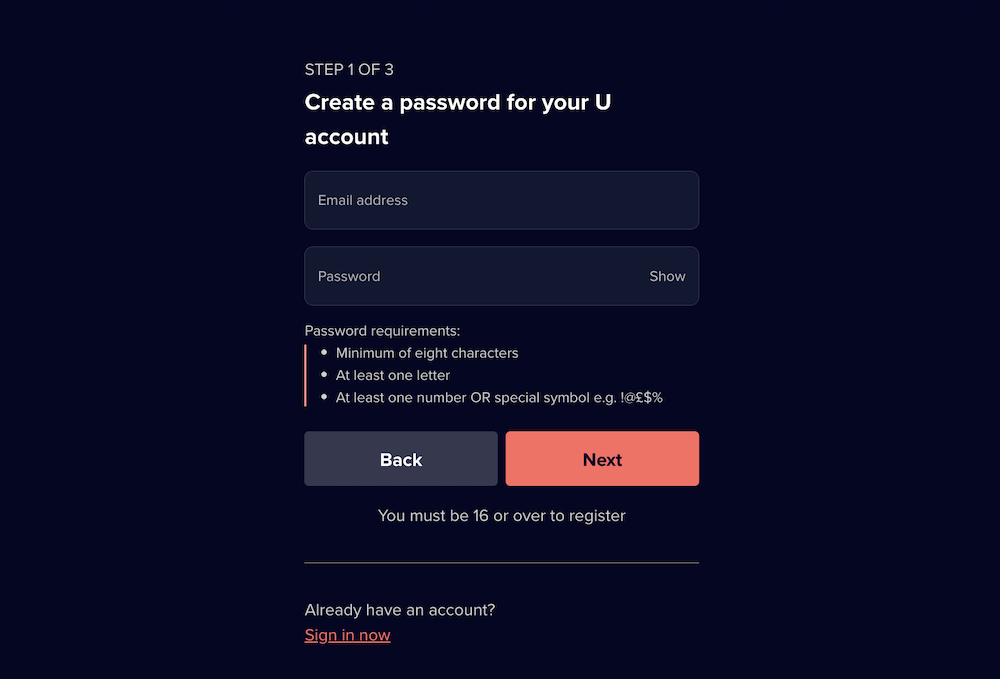Click the horizontal divider line

(x=501, y=563)
